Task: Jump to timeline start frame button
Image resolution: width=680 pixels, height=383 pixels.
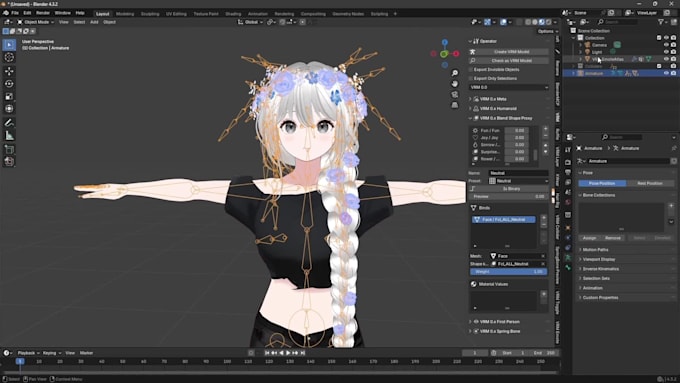Action: pos(267,353)
